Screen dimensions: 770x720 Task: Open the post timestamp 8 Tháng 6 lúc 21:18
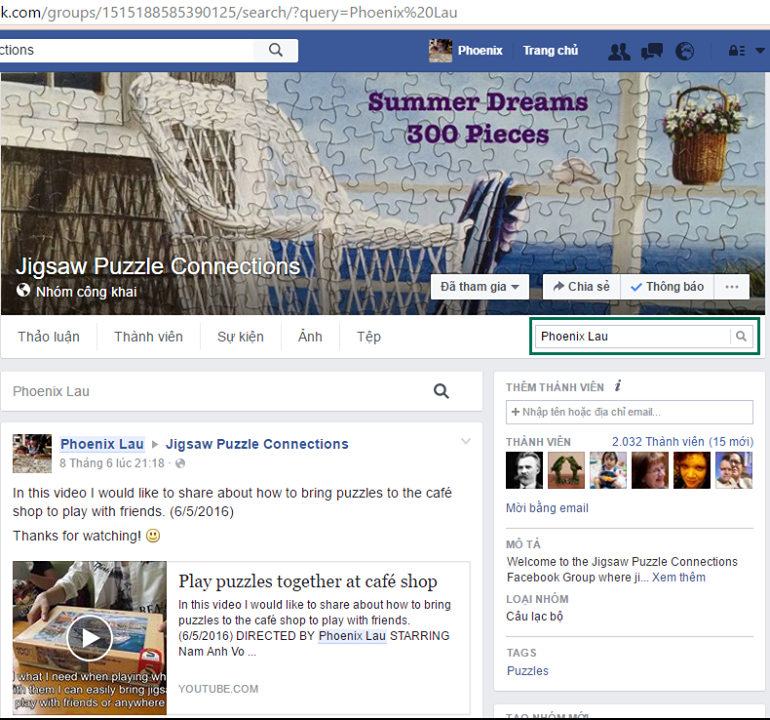pos(112,463)
